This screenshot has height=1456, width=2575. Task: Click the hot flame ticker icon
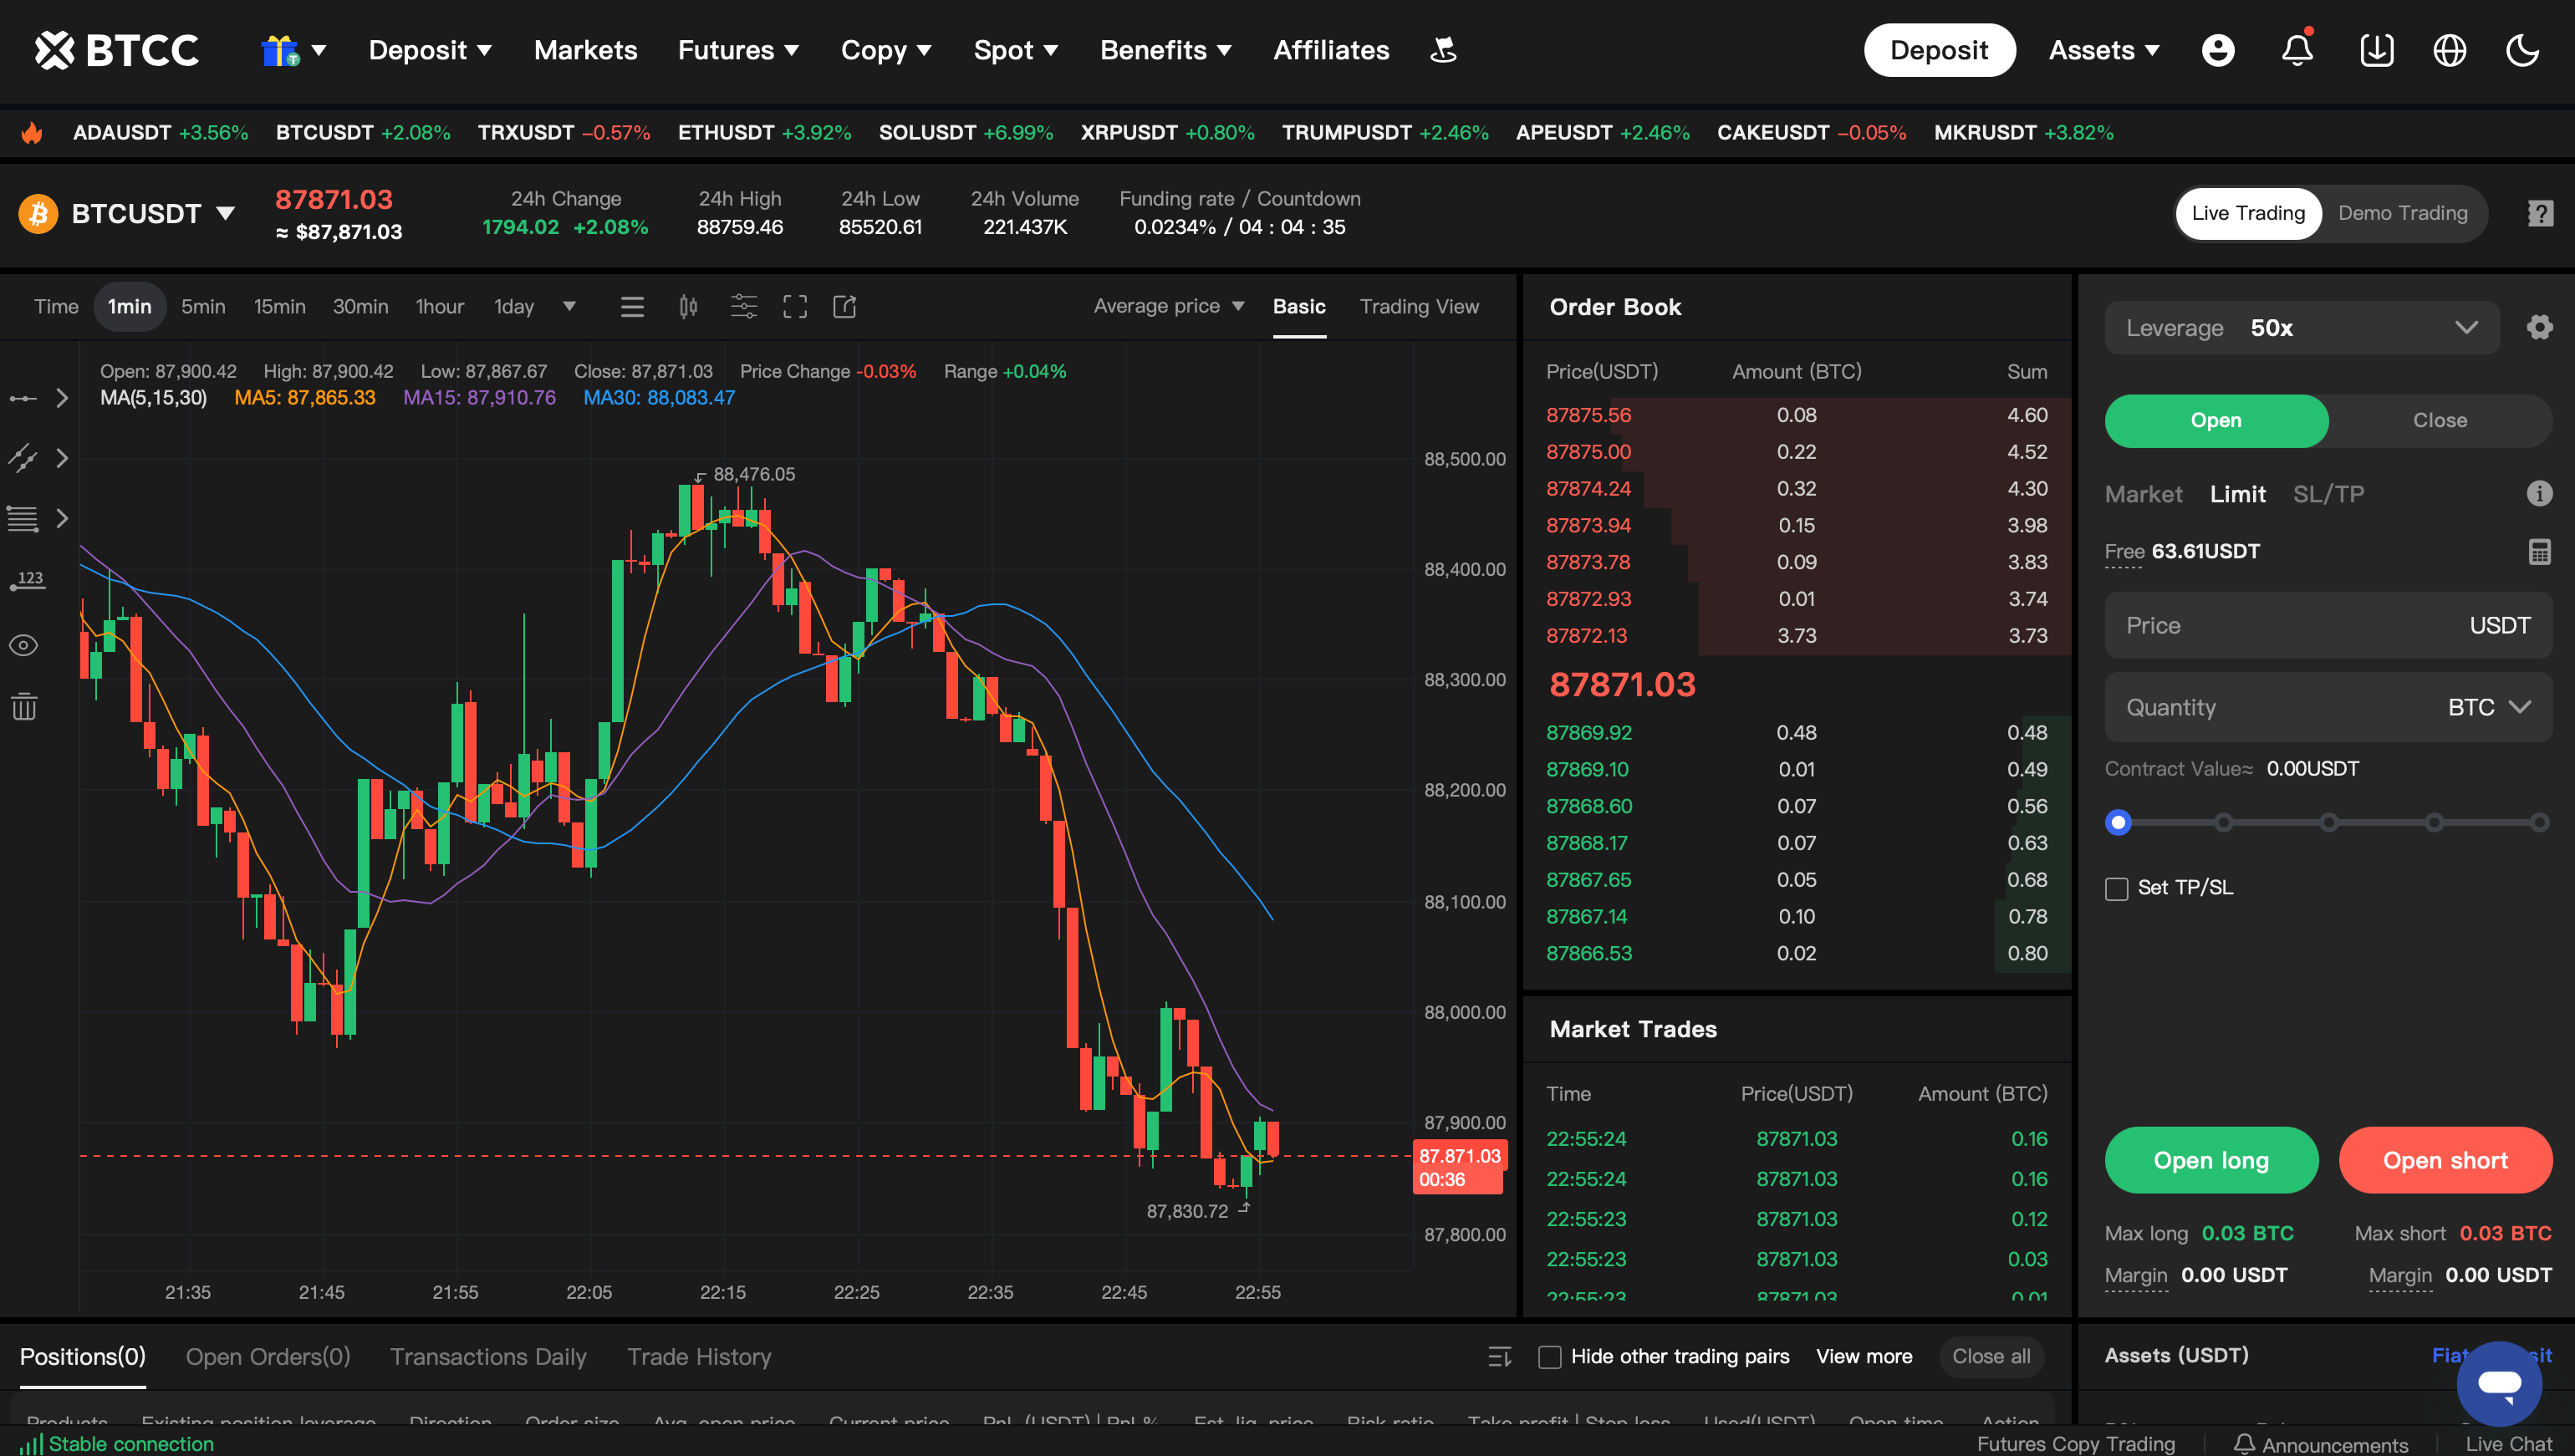32,132
